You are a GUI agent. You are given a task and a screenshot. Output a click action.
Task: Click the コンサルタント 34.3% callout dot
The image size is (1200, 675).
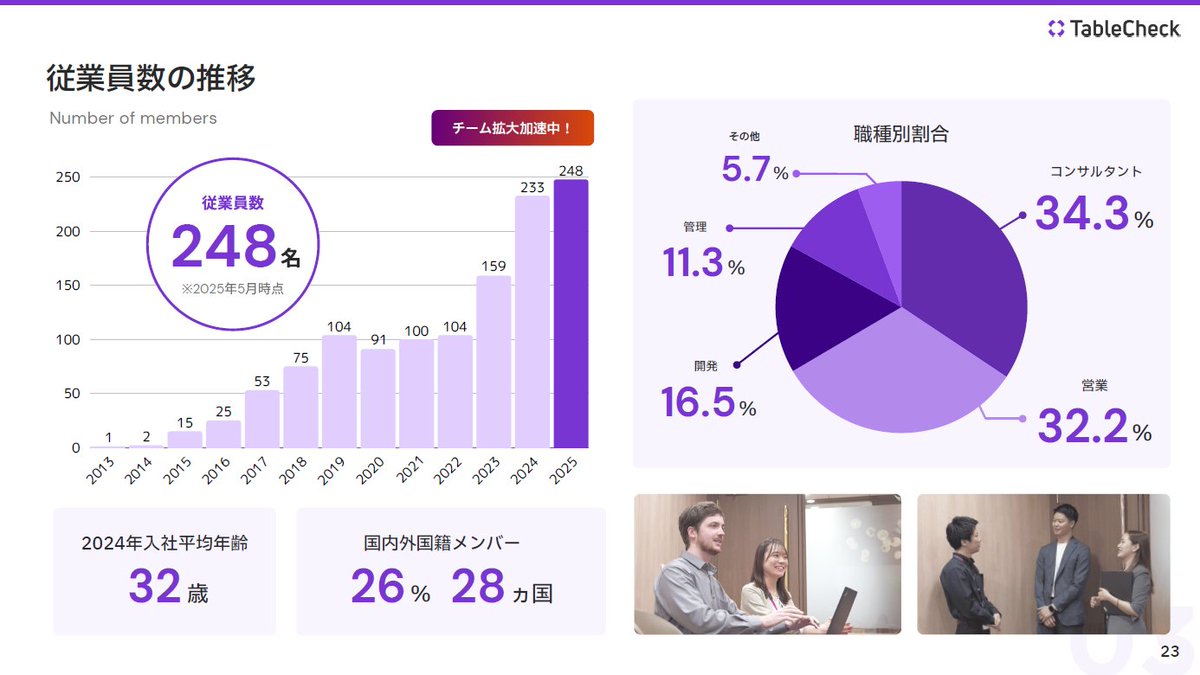[1022, 213]
